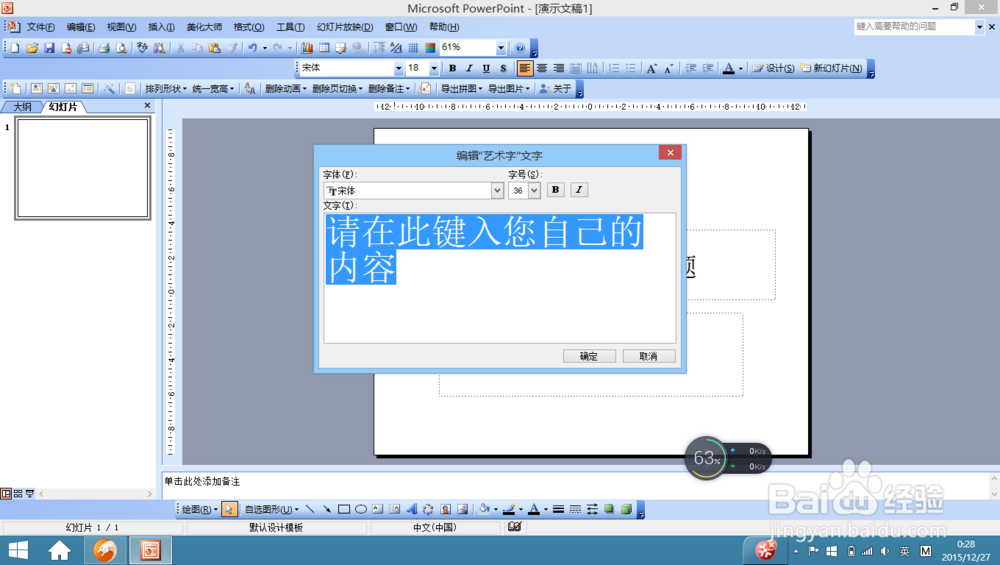Insert WordArt from drawing toolbar

[411, 509]
